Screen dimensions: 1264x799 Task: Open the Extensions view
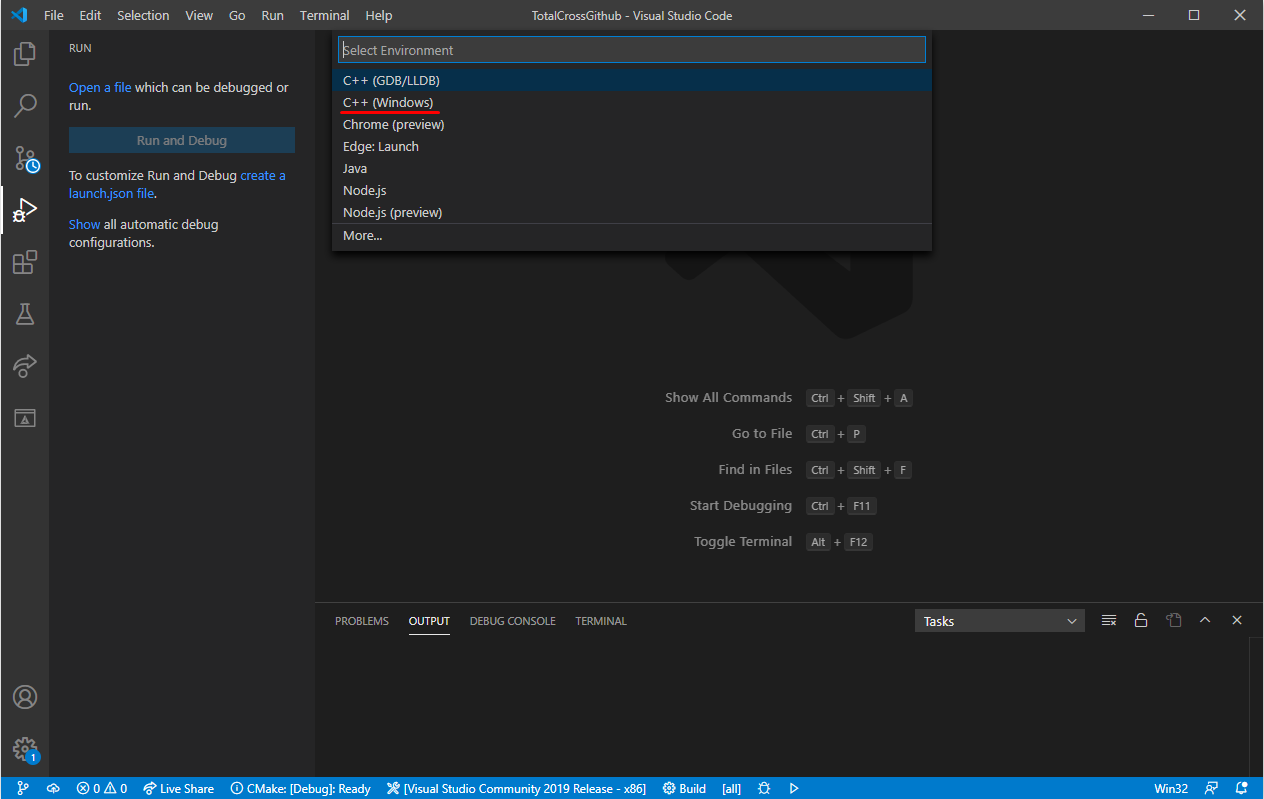[x=25, y=262]
